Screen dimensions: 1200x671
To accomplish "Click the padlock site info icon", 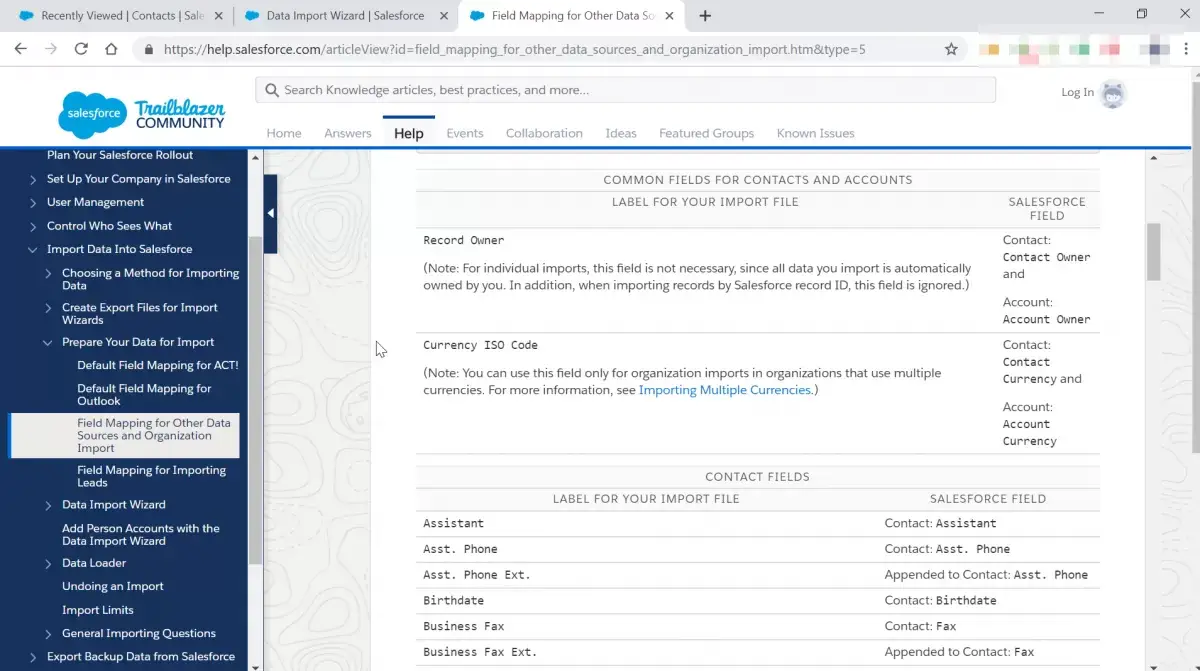I will click(149, 49).
